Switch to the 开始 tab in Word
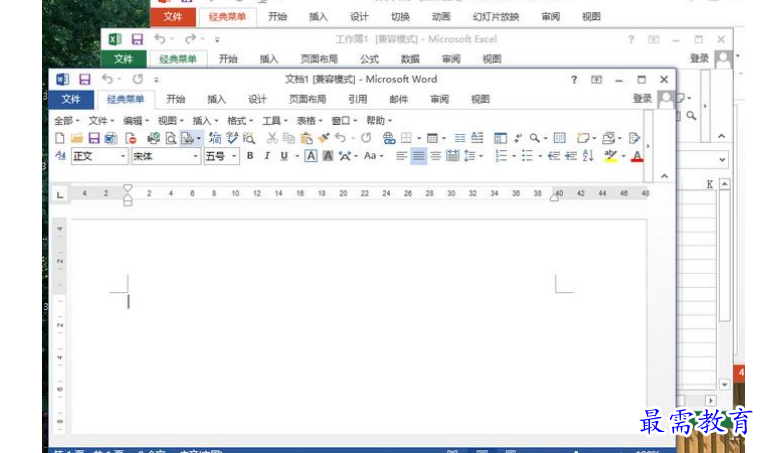The image size is (761, 453). 176,99
